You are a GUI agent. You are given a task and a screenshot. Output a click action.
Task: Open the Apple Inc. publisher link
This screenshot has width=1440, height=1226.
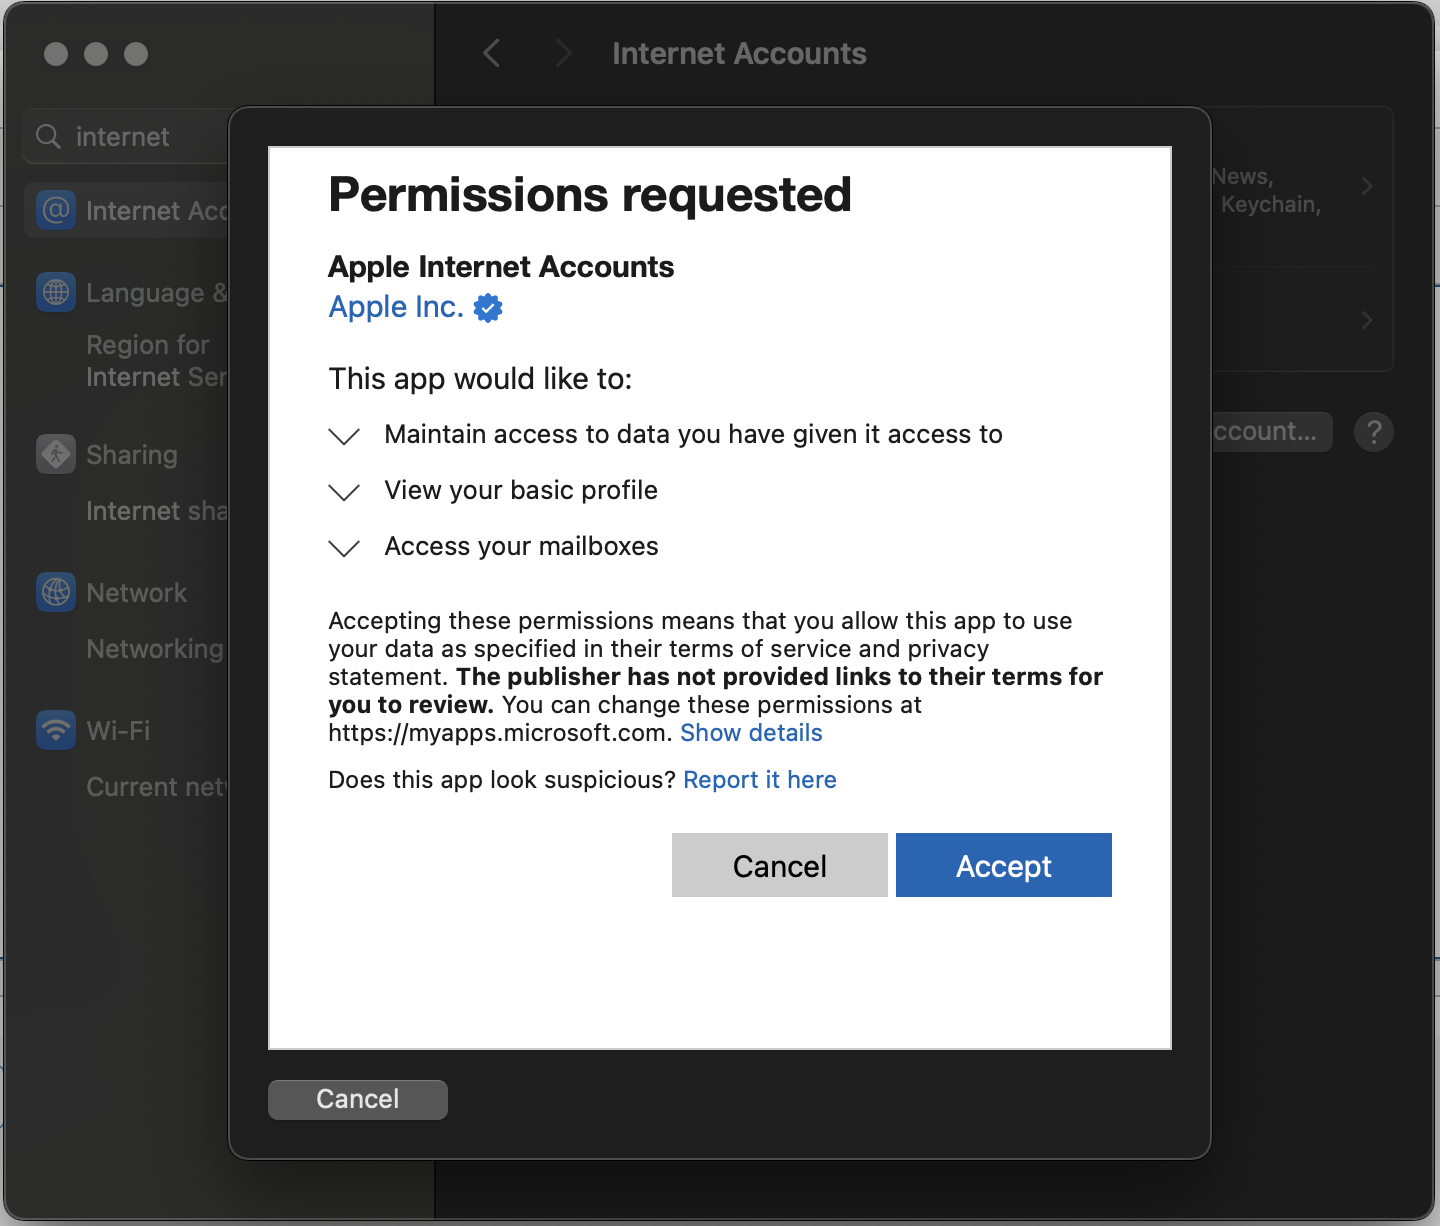click(x=396, y=307)
